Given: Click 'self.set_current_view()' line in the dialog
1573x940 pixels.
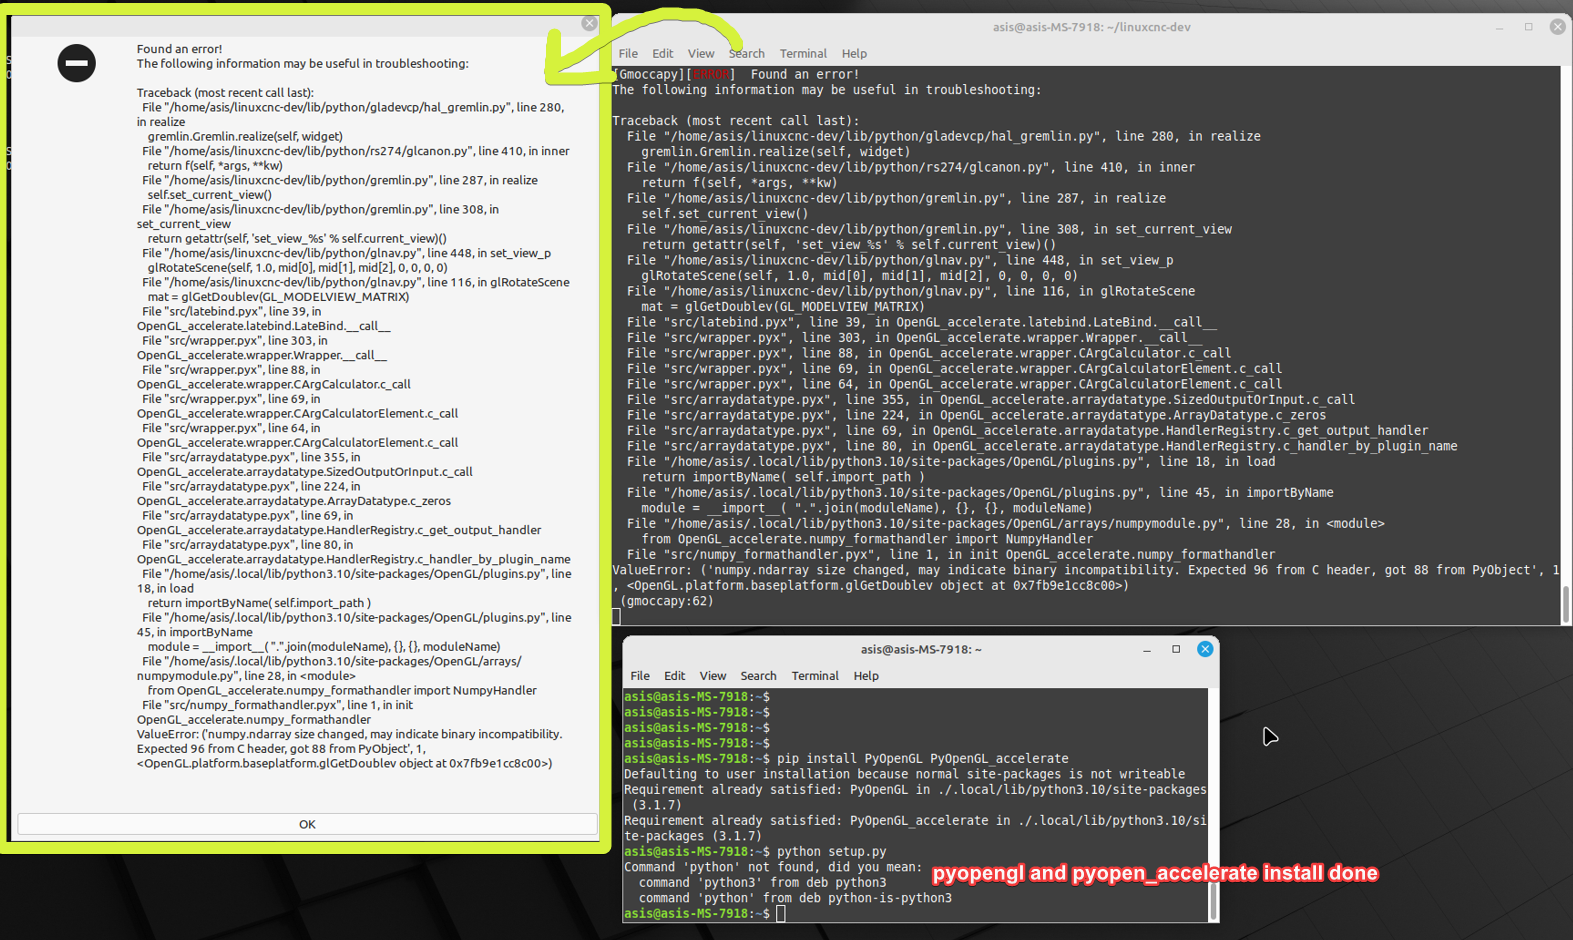Looking at the screenshot, I should click(x=209, y=195).
